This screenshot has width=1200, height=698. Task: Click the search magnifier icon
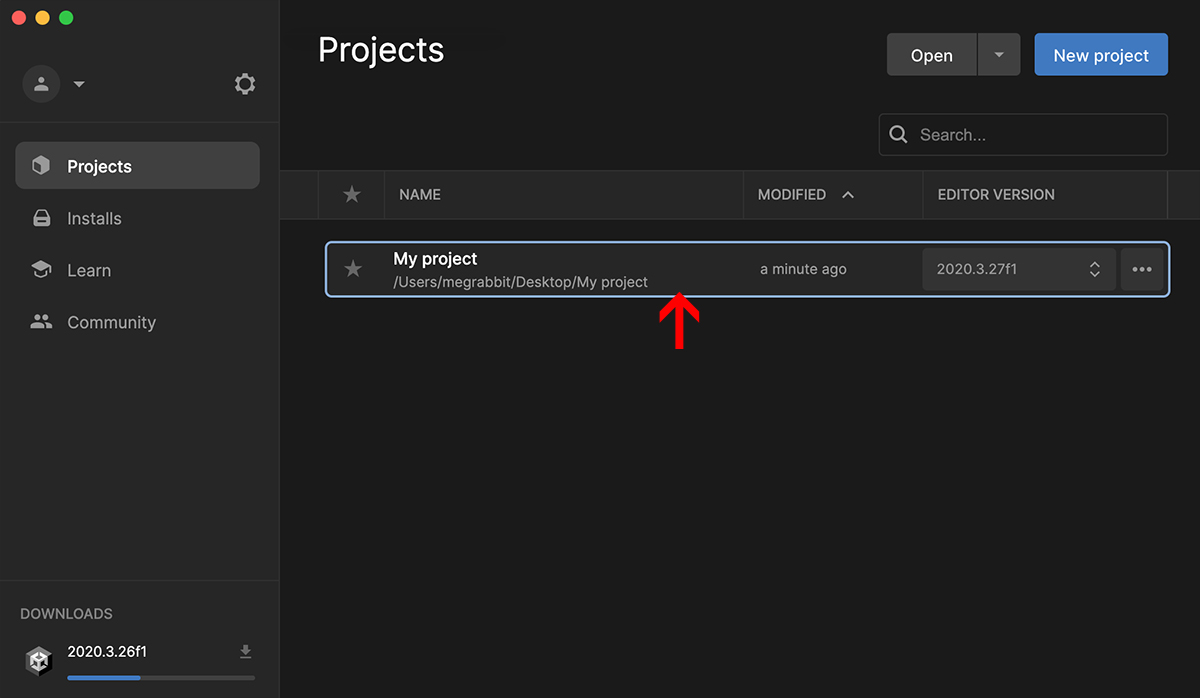[898, 134]
